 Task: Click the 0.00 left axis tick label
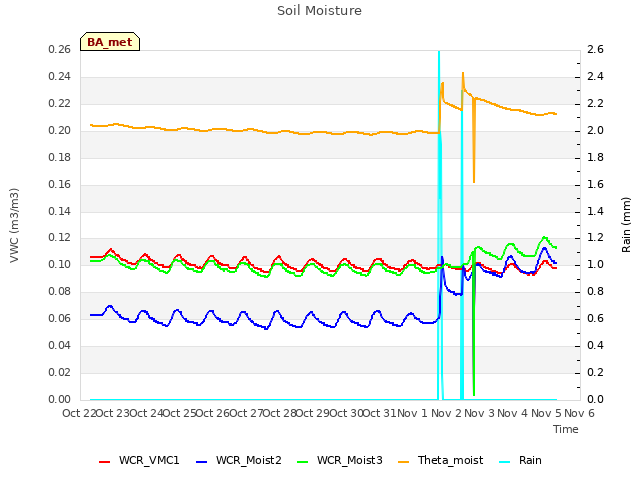tap(60, 399)
